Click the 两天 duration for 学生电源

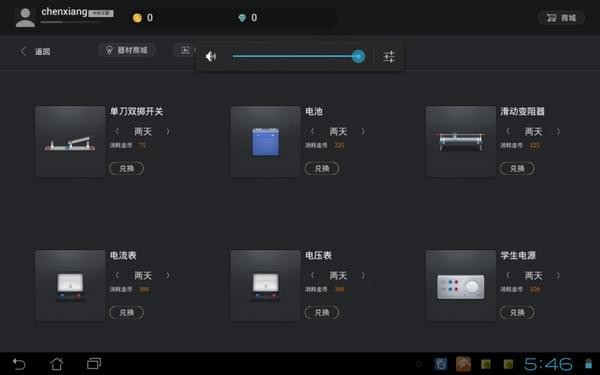(x=533, y=276)
